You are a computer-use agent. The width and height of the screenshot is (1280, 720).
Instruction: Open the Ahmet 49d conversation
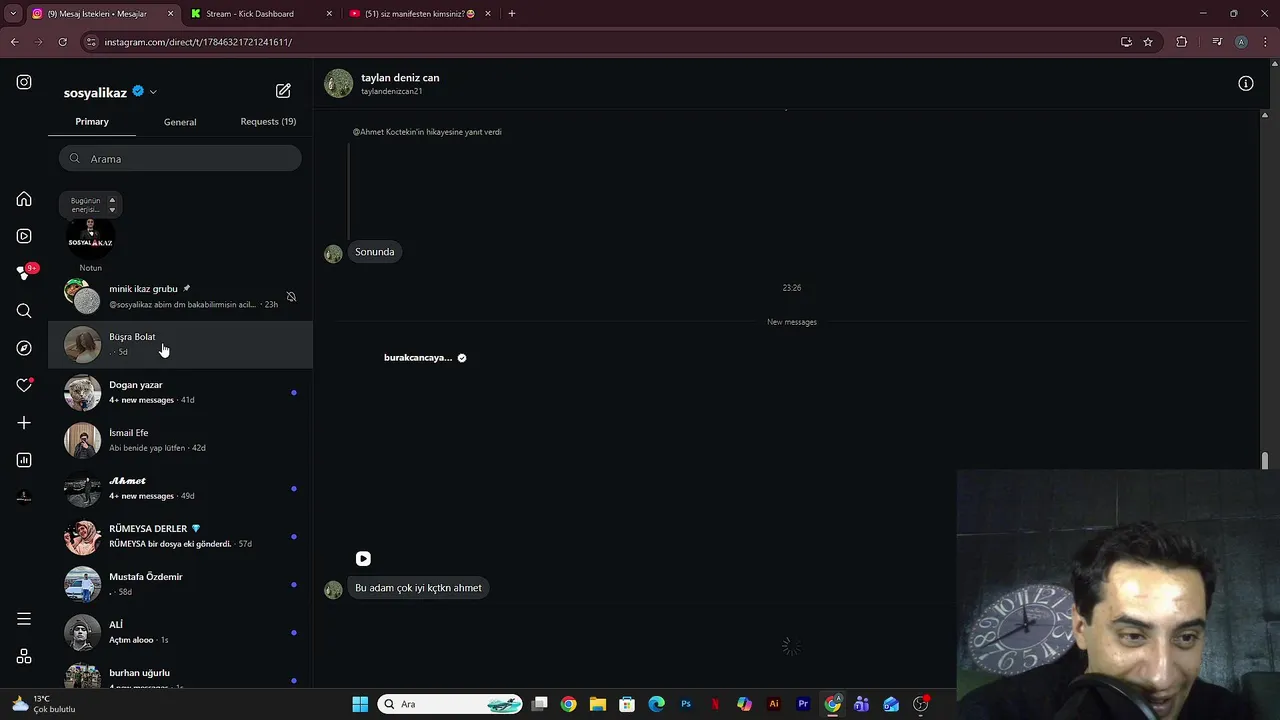(180, 488)
